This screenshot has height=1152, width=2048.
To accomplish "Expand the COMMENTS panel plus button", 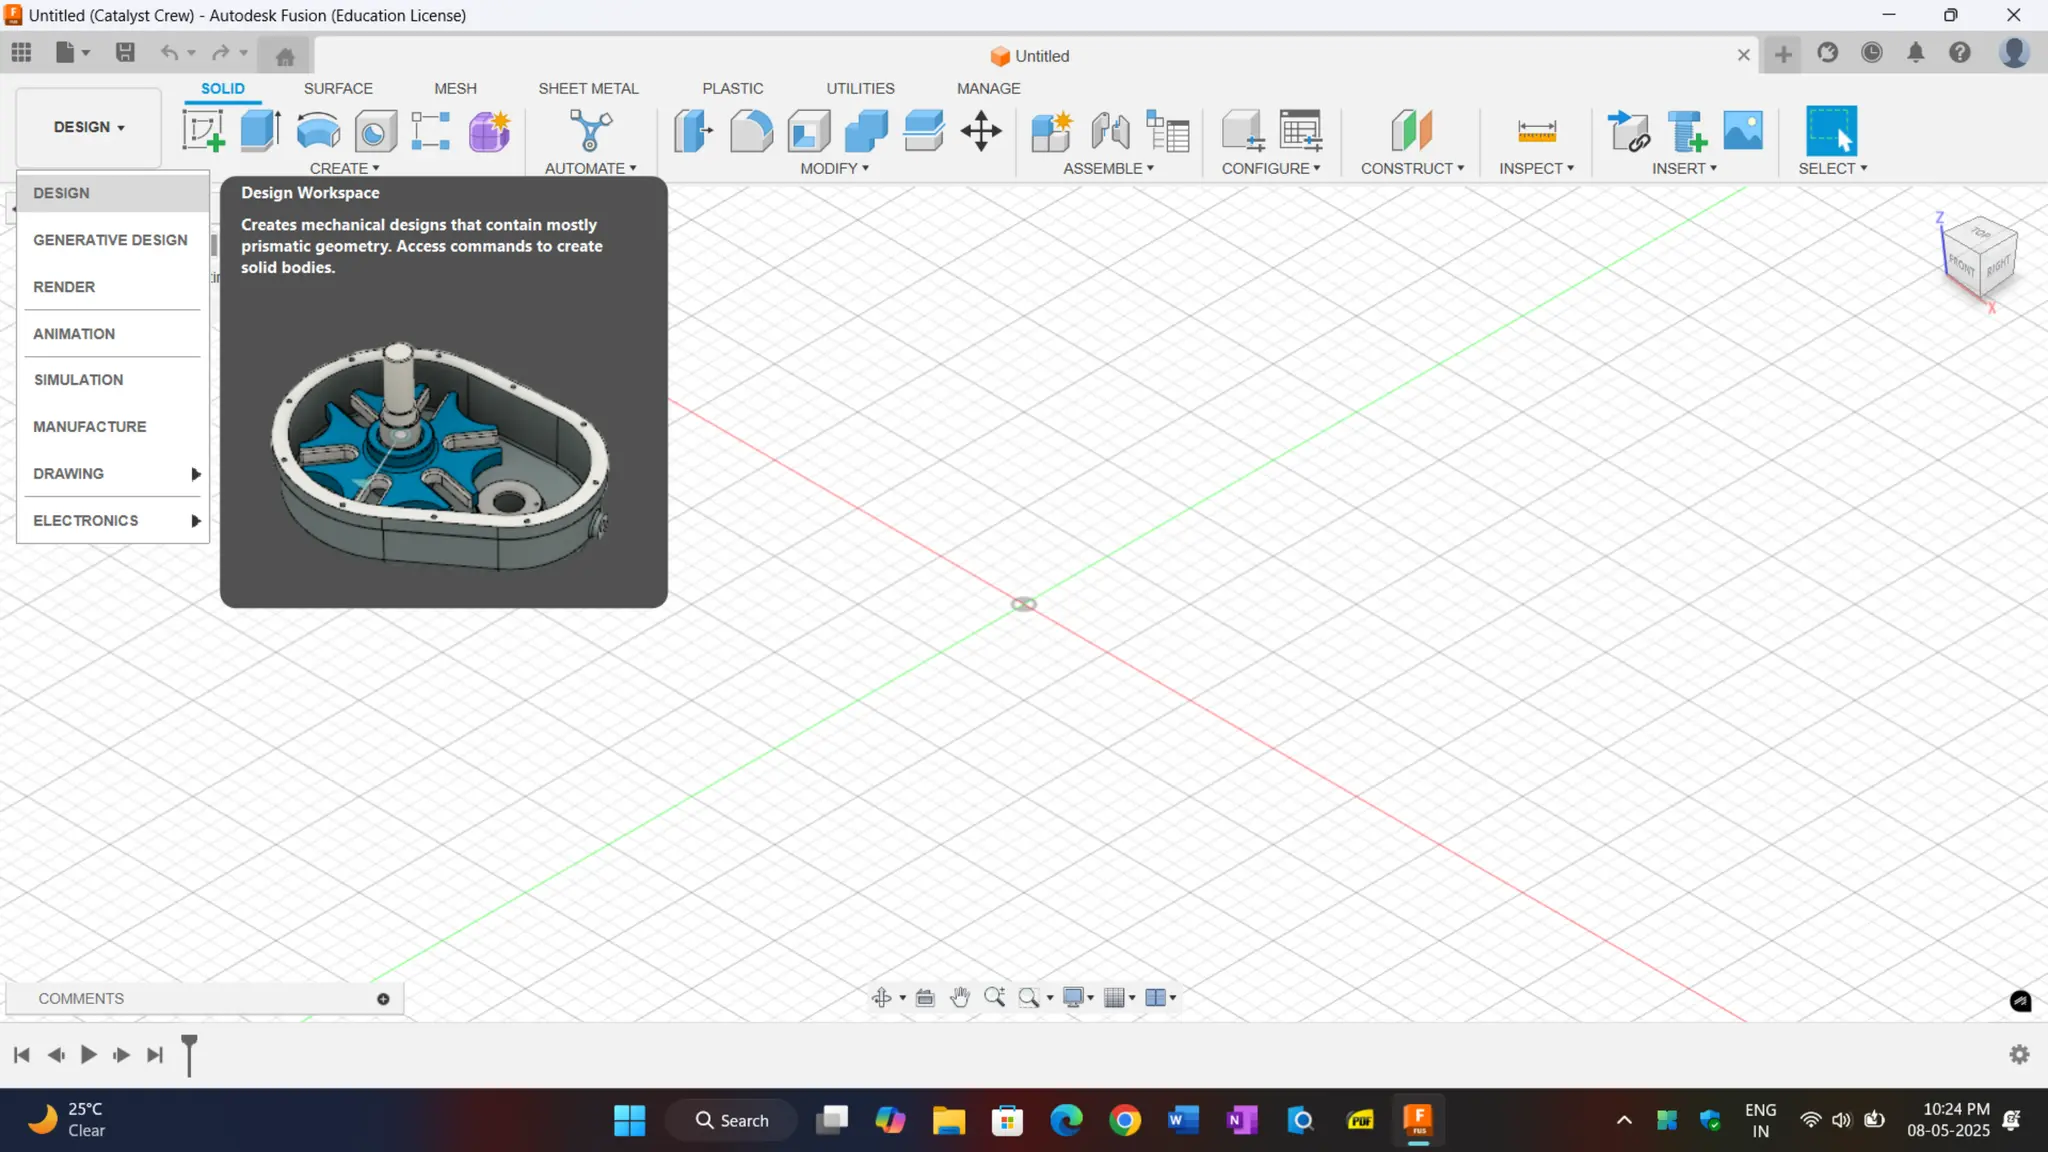I will click(383, 999).
